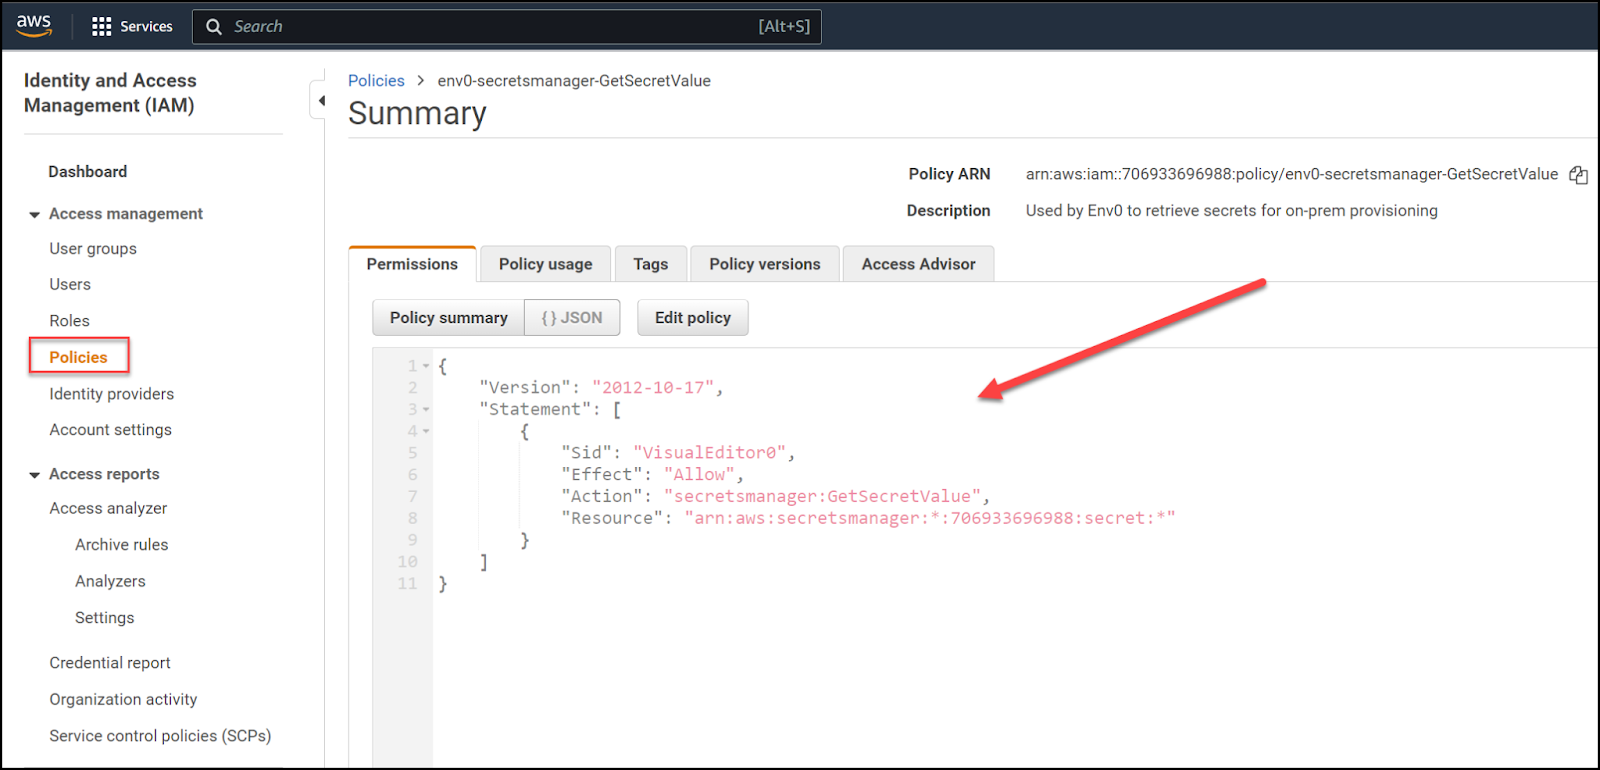Screen dimensions: 1600x770
Task: Open Service control policies (SCPs)
Action: click(160, 736)
